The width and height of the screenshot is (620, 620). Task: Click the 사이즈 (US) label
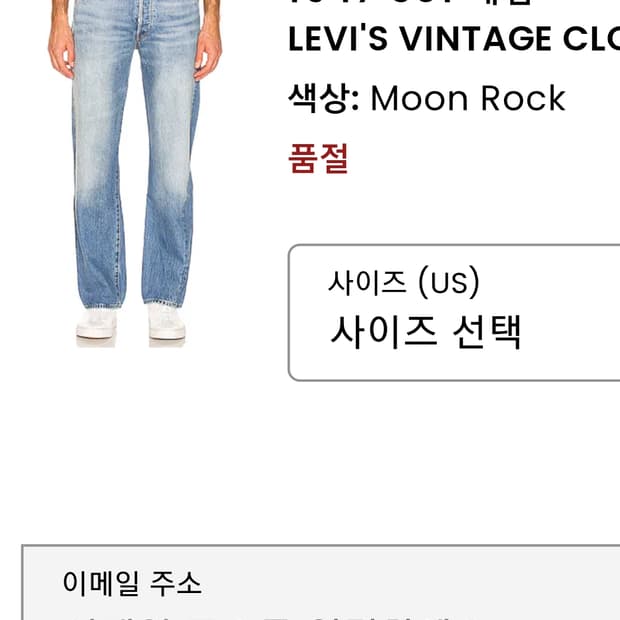(x=404, y=282)
